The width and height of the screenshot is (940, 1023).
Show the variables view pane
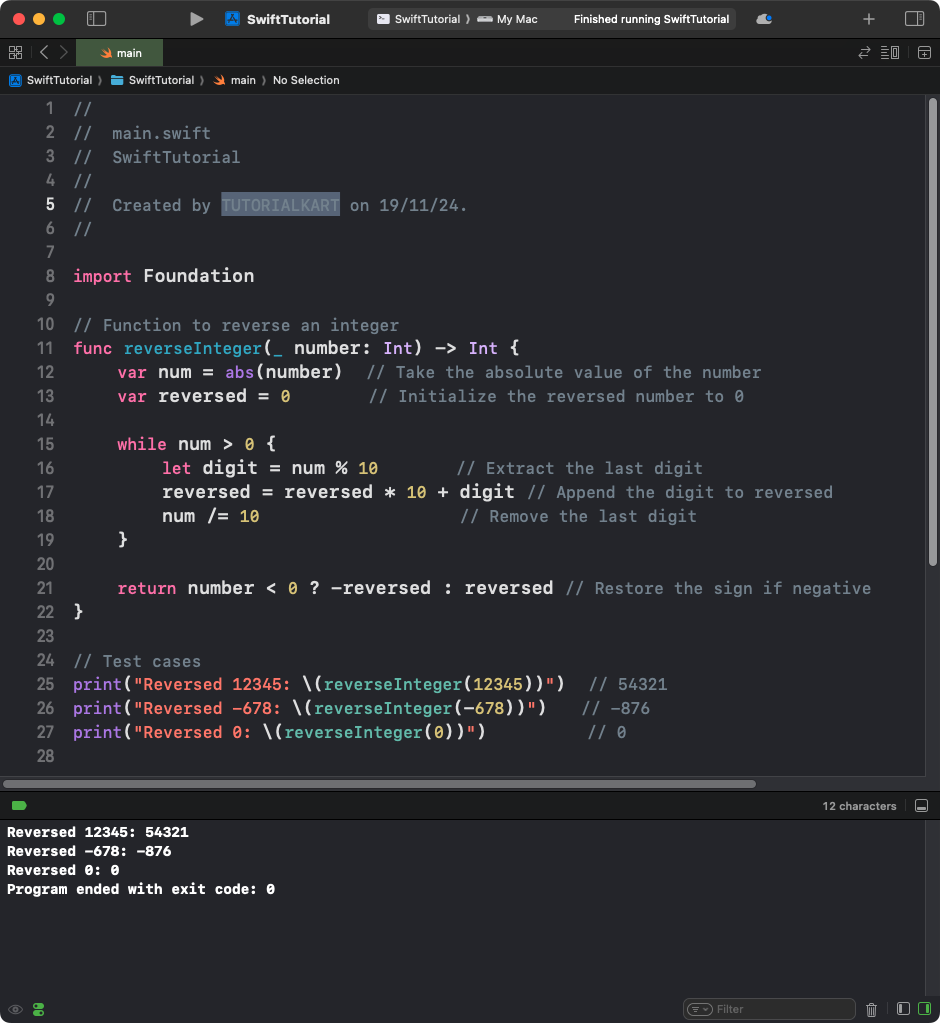pos(903,1009)
